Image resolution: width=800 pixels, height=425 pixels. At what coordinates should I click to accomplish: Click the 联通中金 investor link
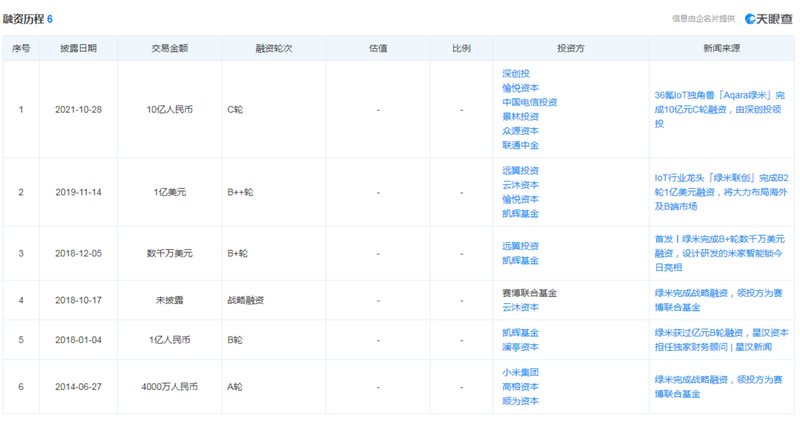520,145
